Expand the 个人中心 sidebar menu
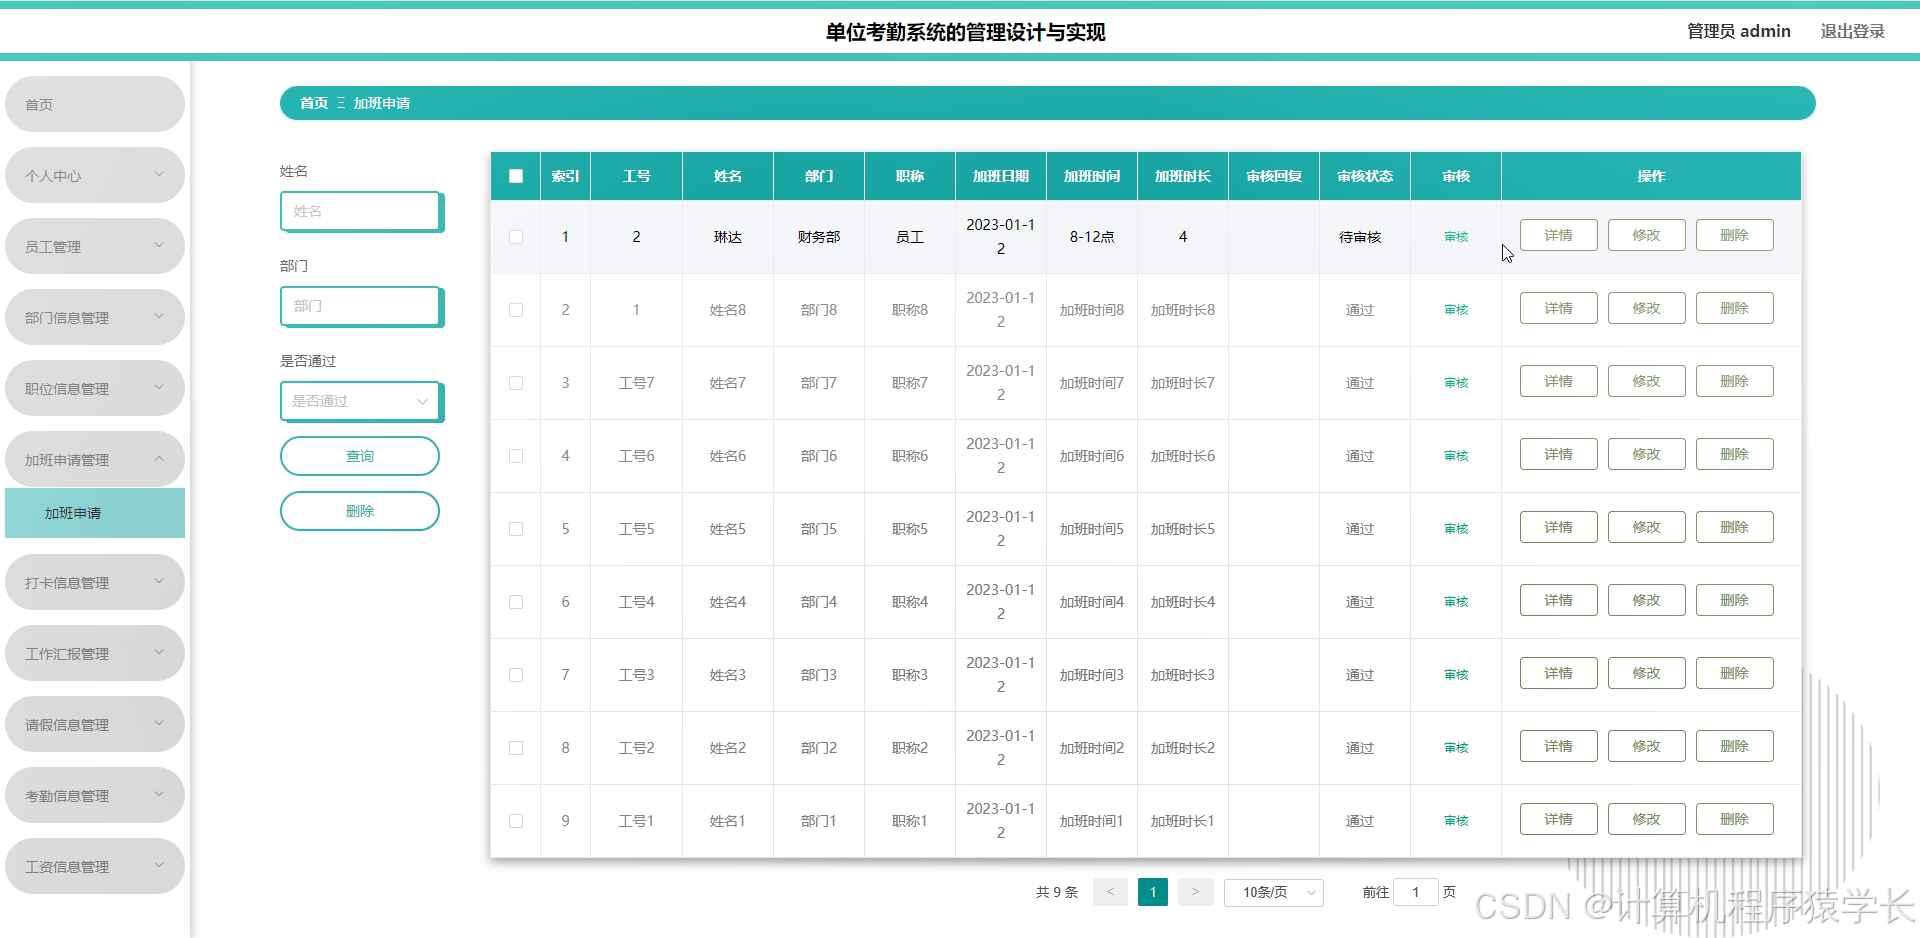This screenshot has height=938, width=1920. (x=95, y=175)
